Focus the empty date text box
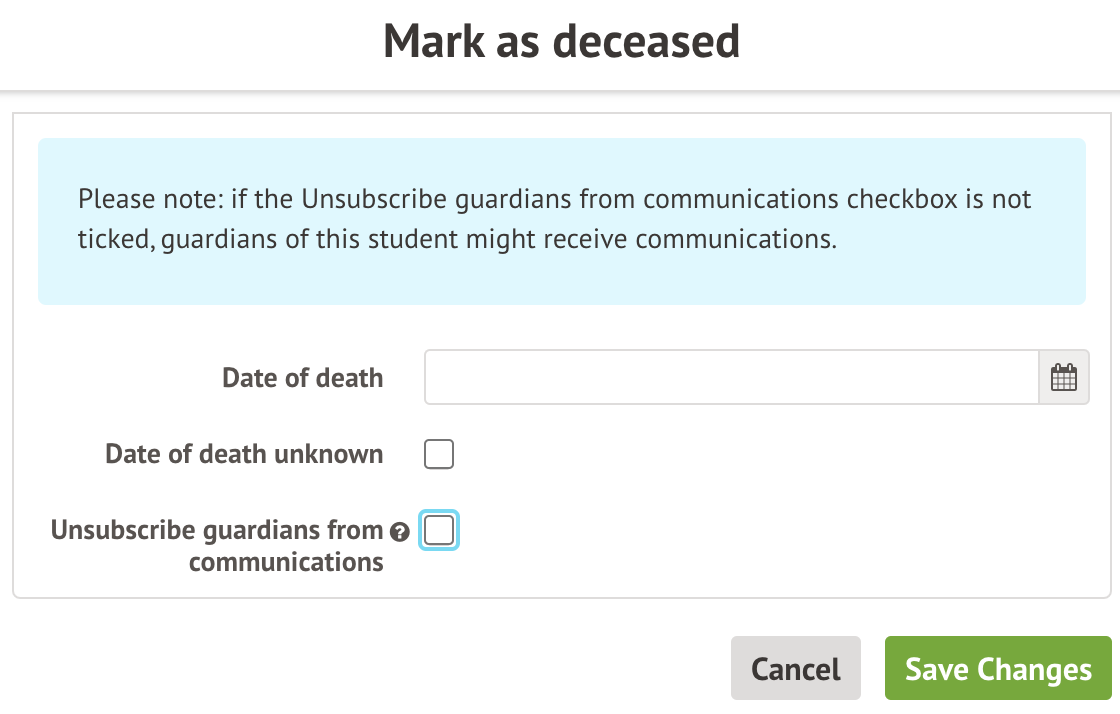 [x=731, y=378]
